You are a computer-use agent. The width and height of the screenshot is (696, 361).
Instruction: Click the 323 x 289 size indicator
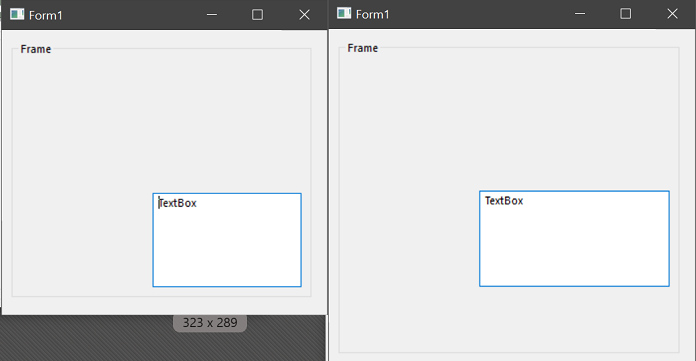[x=210, y=323]
